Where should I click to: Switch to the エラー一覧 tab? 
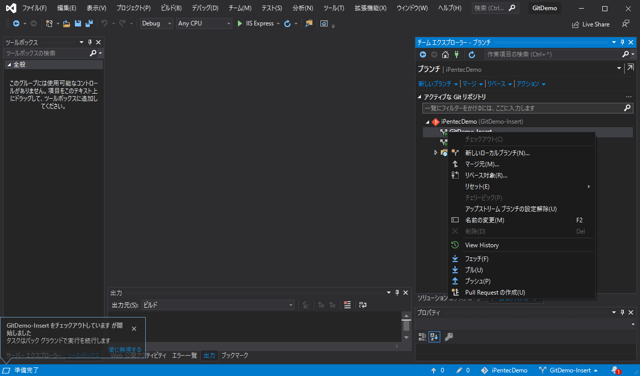click(184, 356)
